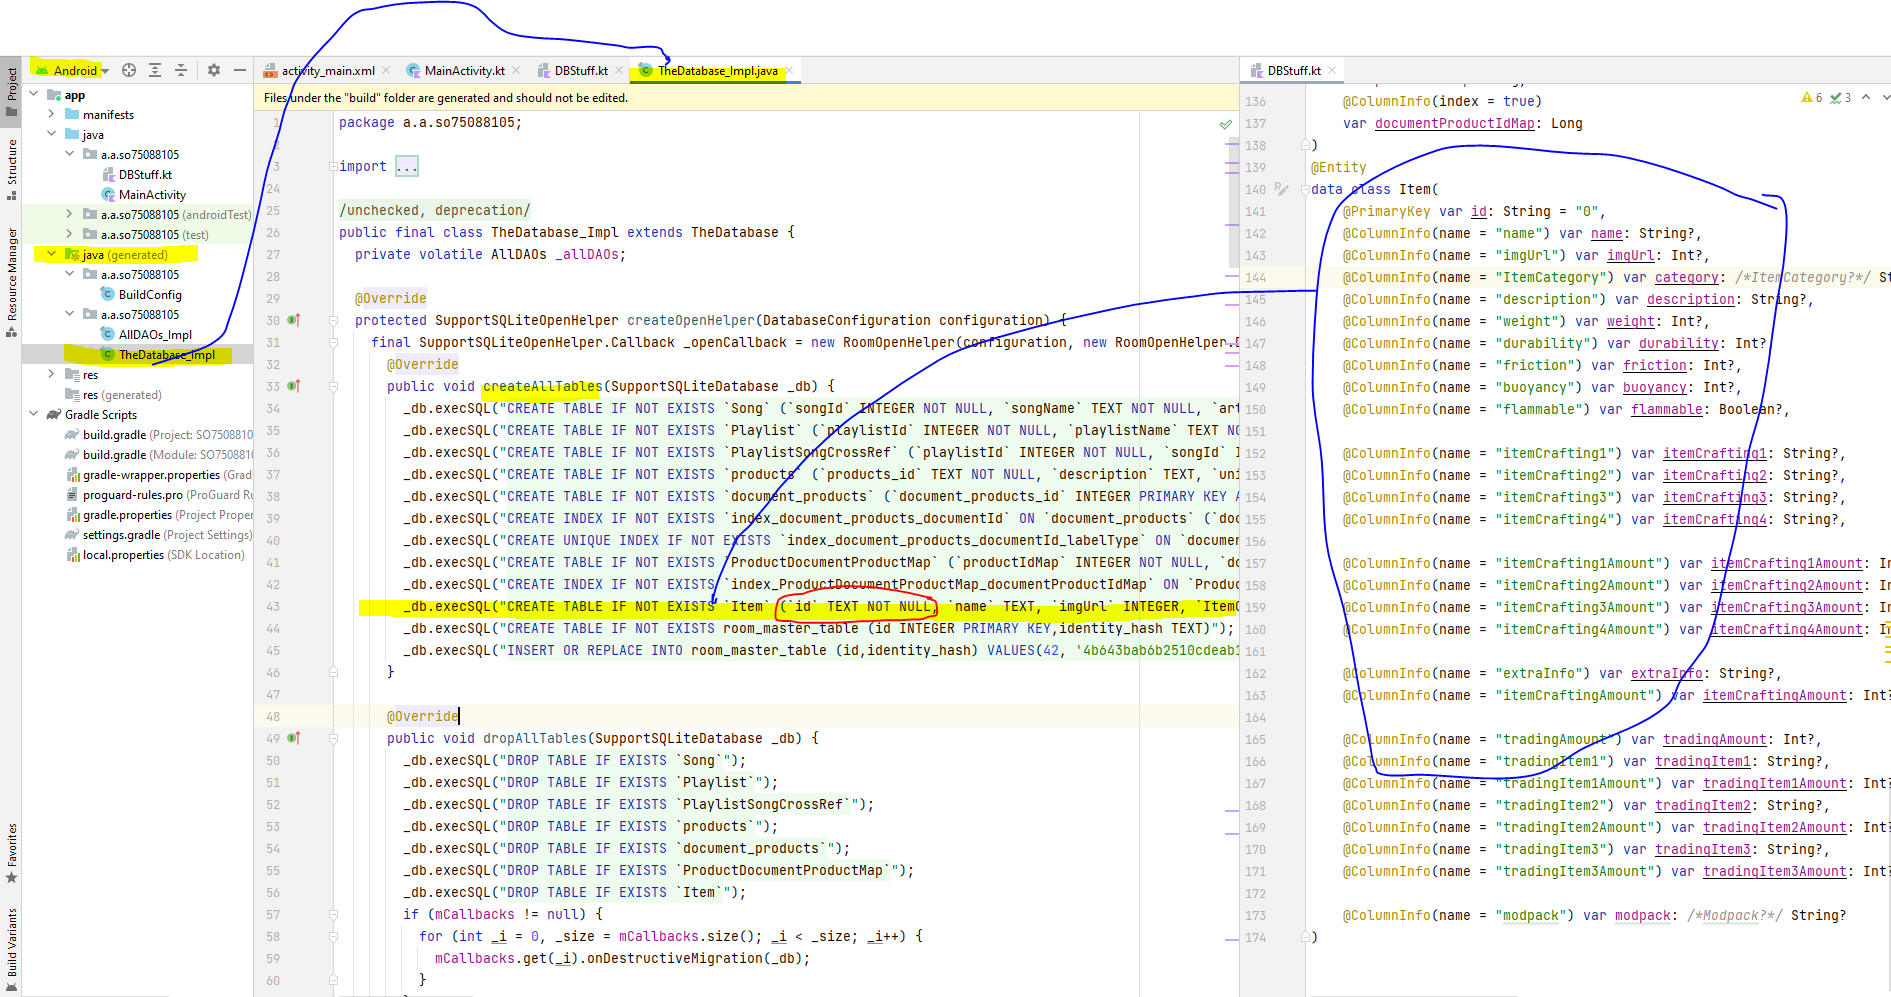Close the activity_main.xml tab
The image size is (1891, 997).
[386, 71]
